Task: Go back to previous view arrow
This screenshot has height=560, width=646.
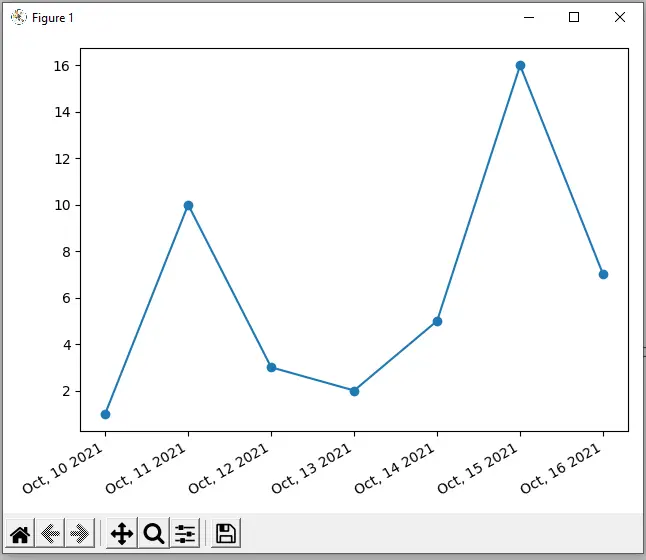Action: [50, 534]
